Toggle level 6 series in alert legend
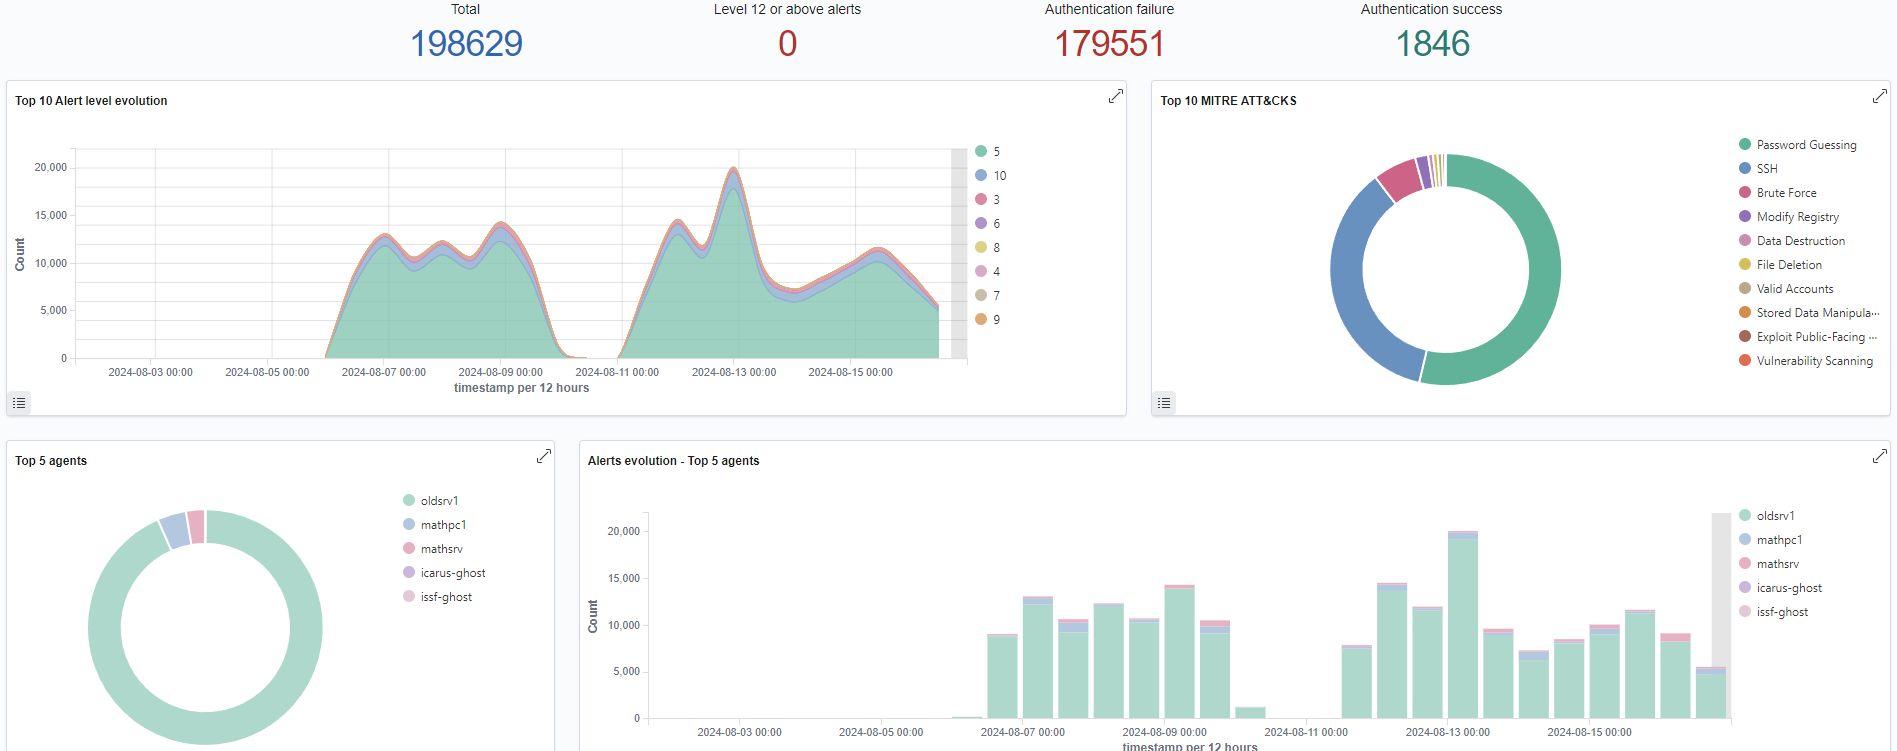This screenshot has width=1897, height=751. (x=988, y=224)
